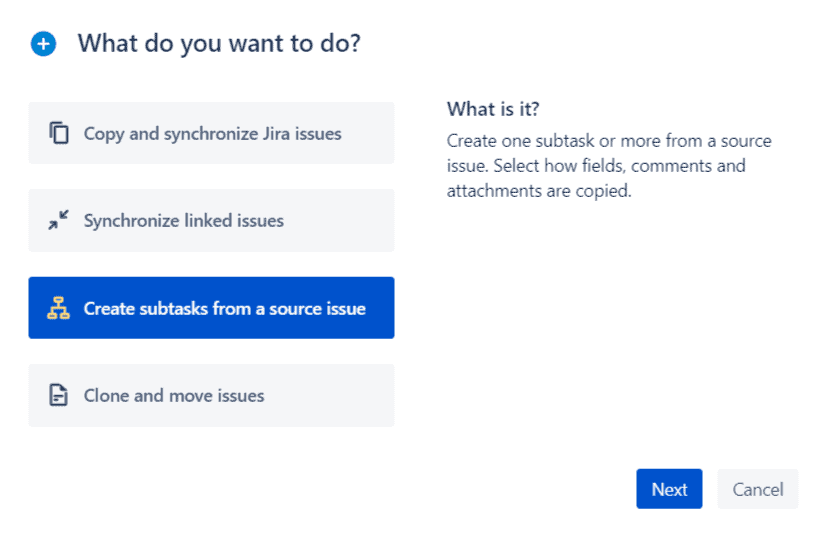This screenshot has height=533, width=833.
Task: Click the 'What do you want to do?' title
Action: pos(219,44)
